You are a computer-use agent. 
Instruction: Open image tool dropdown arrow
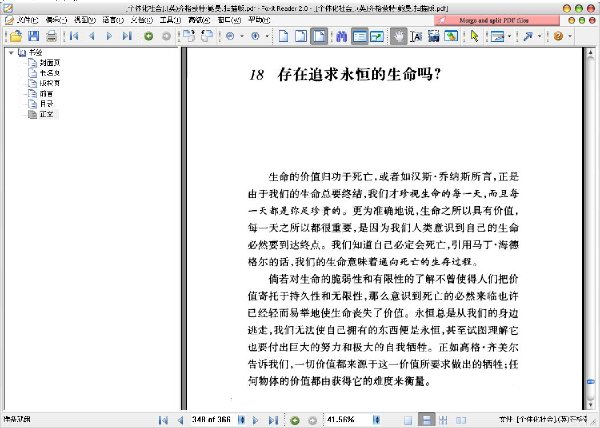click(x=510, y=36)
